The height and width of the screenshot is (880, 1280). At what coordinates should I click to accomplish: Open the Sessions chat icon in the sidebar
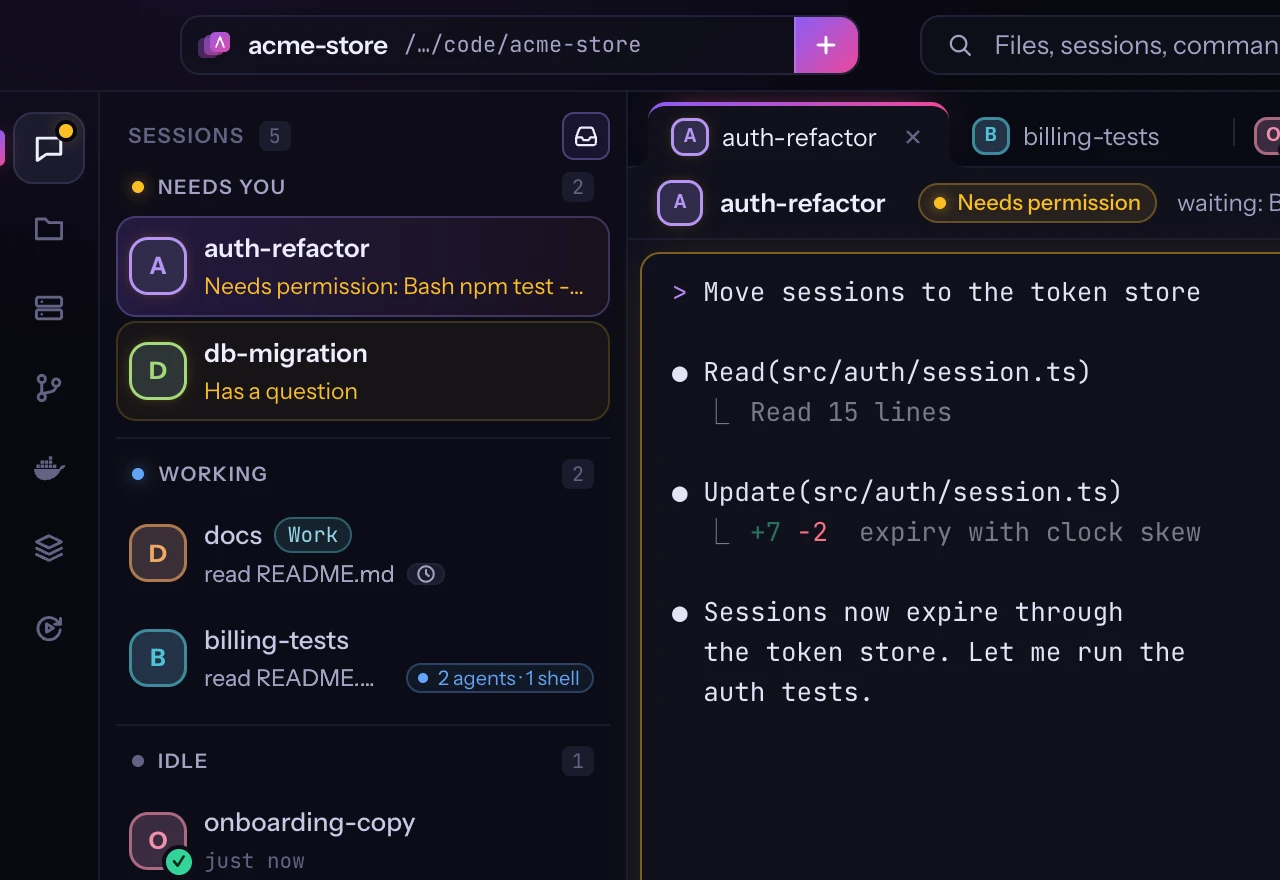[x=49, y=148]
